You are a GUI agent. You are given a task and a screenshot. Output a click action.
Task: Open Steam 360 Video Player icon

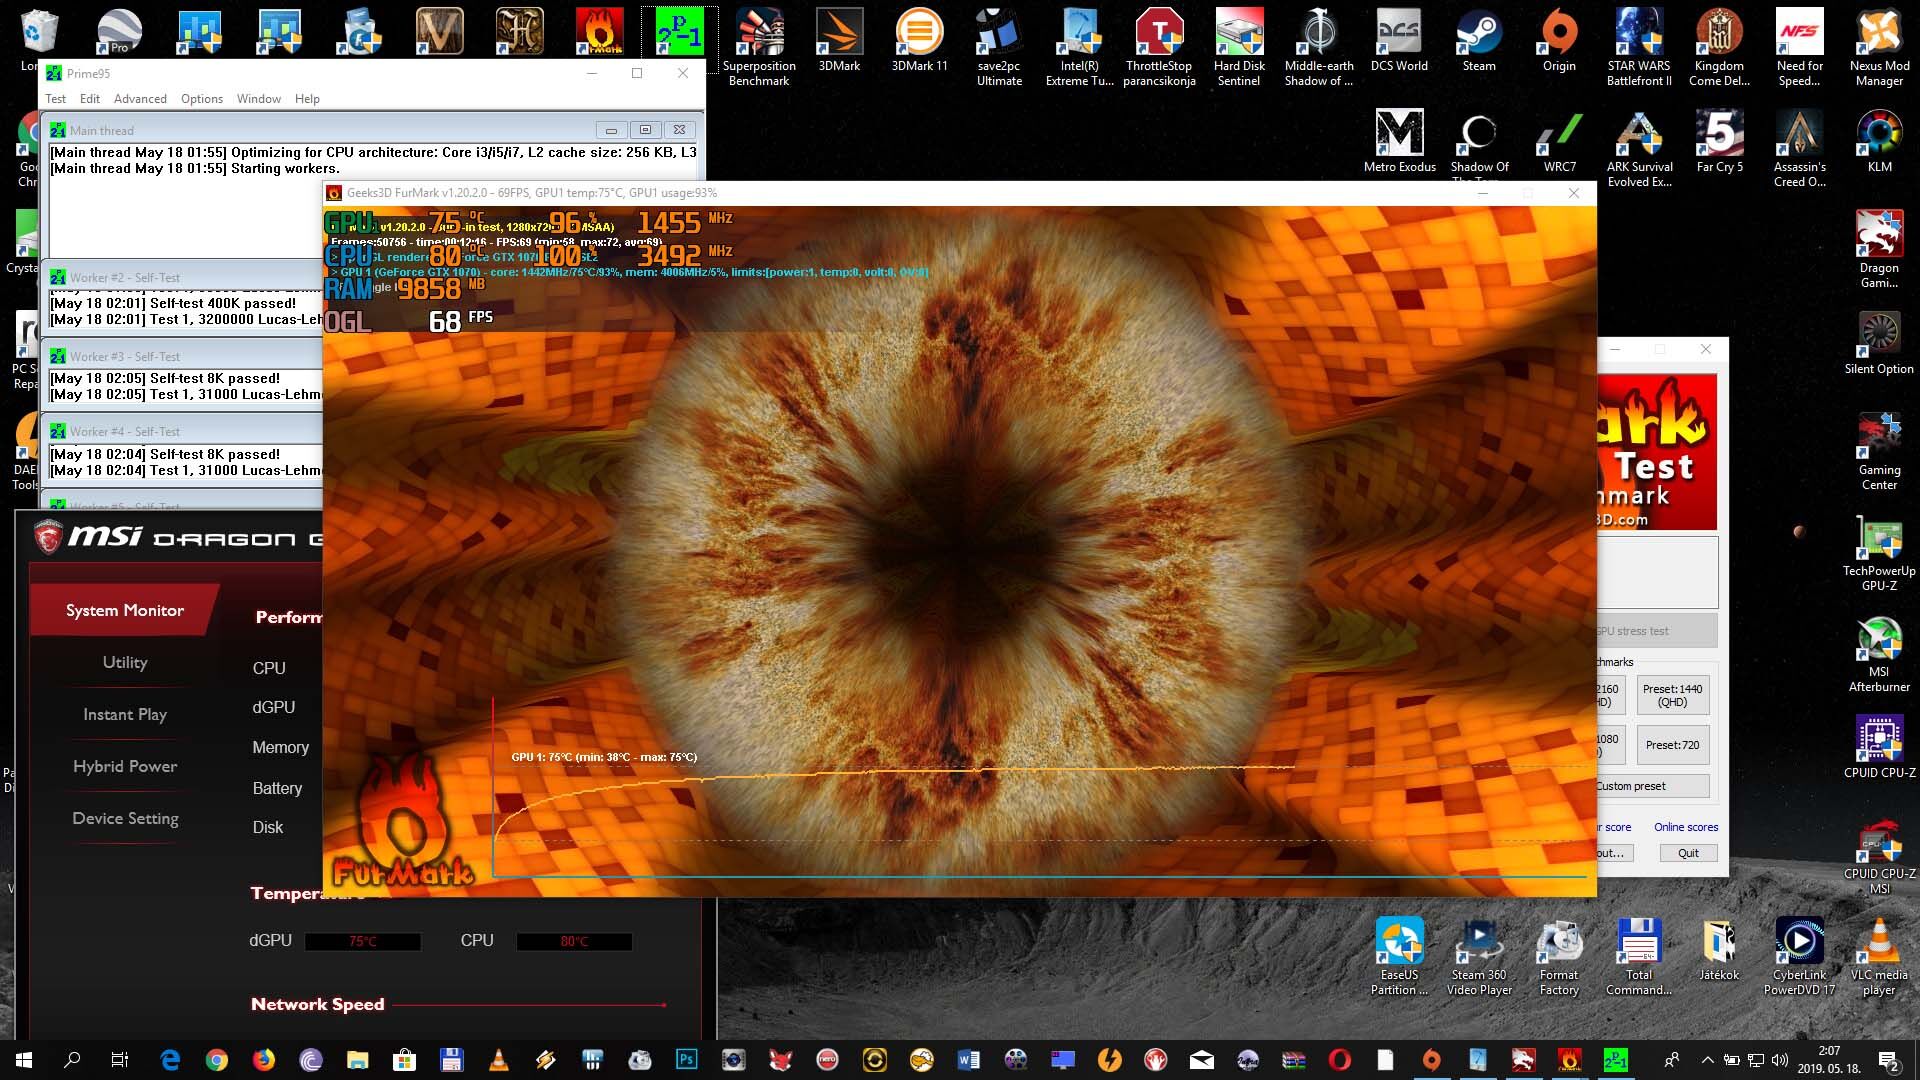pyautogui.click(x=1479, y=957)
